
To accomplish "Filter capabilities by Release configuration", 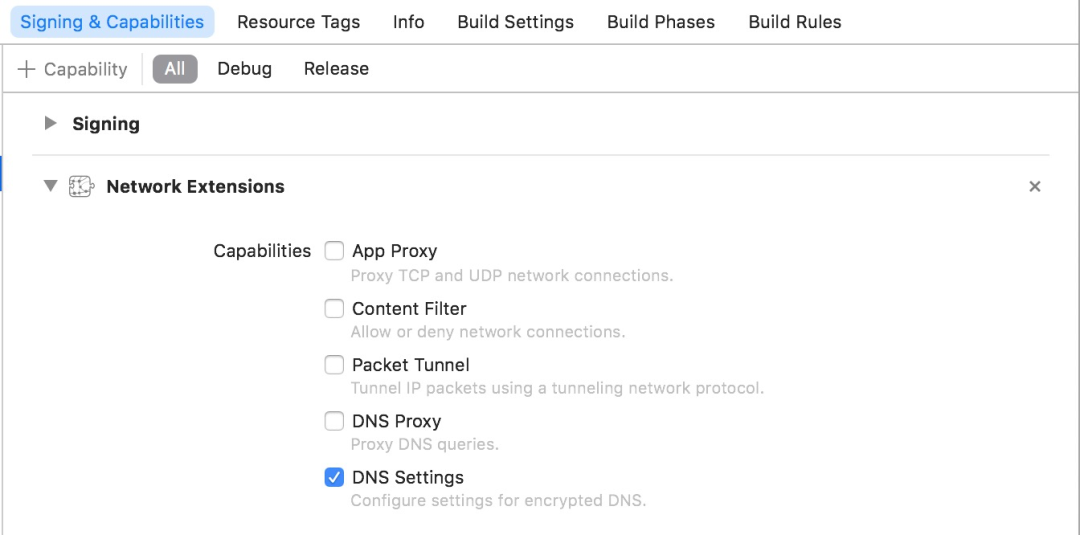I will (x=336, y=69).
